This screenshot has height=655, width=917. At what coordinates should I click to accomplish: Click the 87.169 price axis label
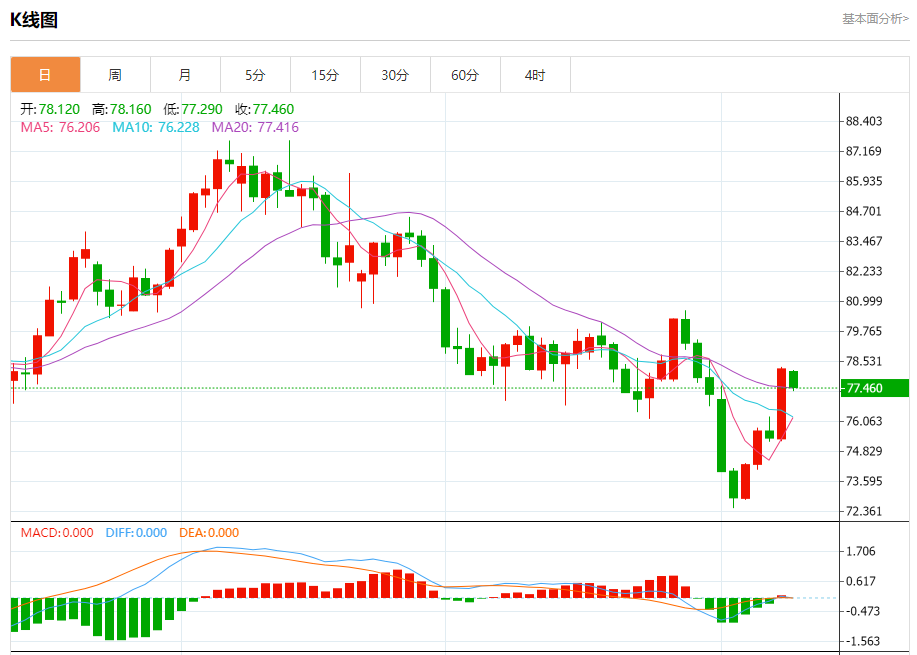coord(864,151)
